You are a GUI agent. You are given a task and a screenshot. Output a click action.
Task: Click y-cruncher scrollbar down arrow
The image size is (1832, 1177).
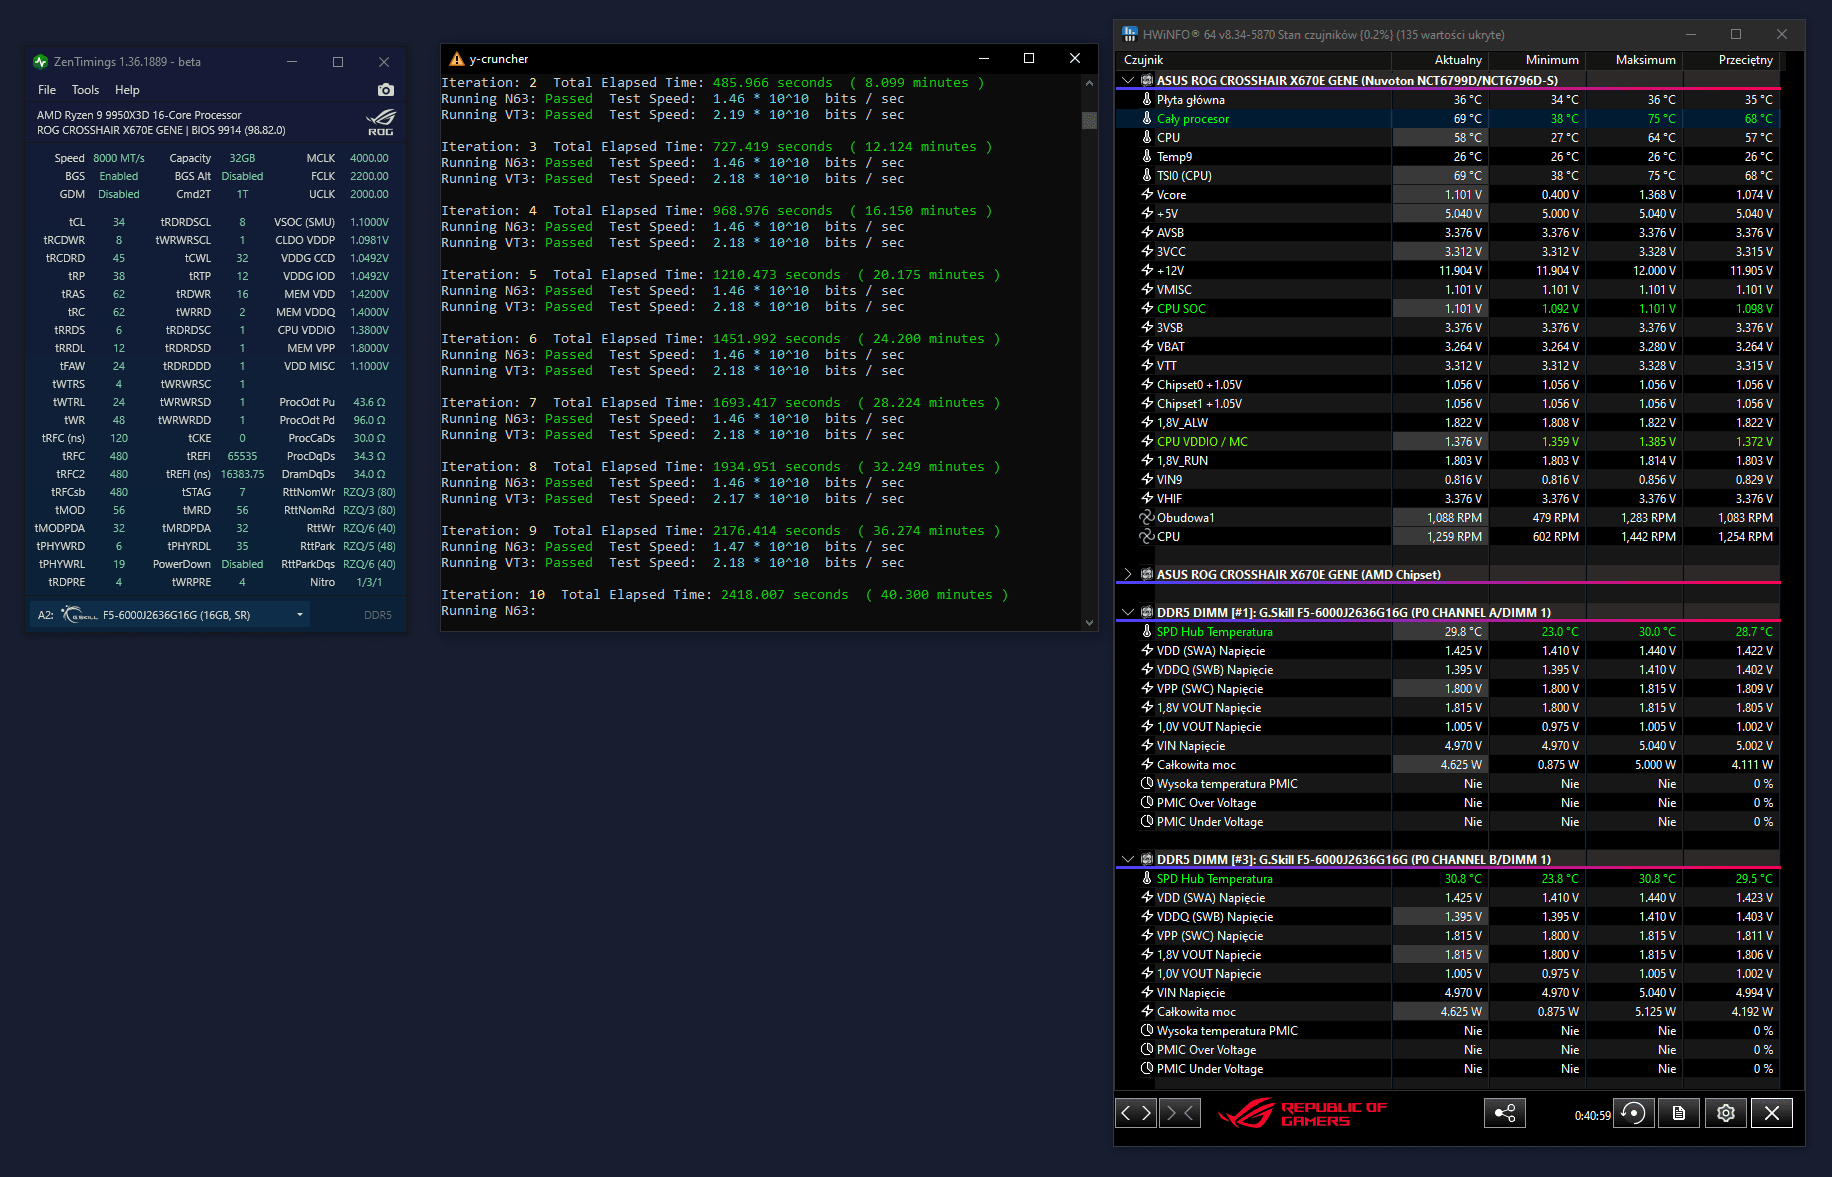pos(1089,622)
